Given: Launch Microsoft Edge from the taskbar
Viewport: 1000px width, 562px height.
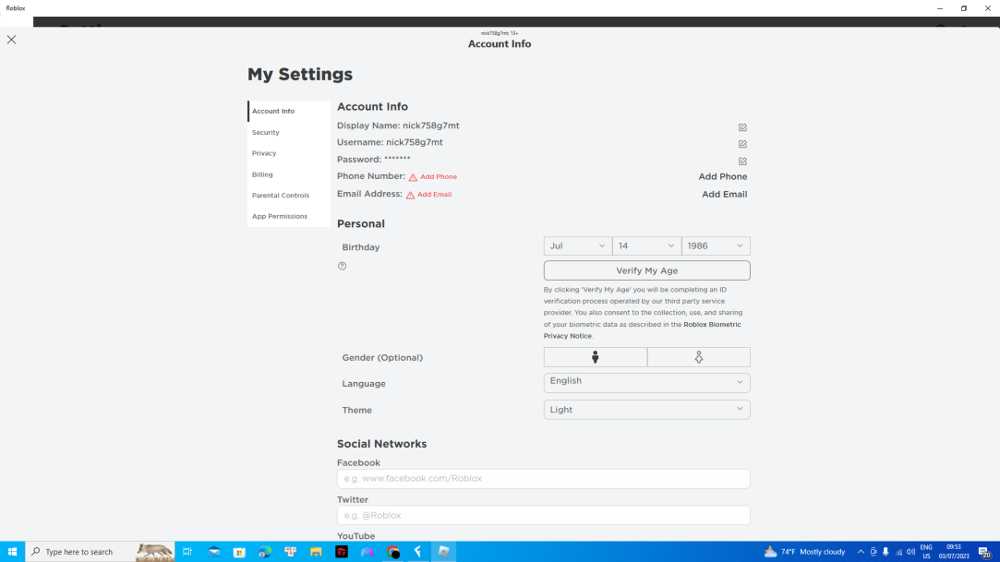Looking at the screenshot, I should coord(265,552).
